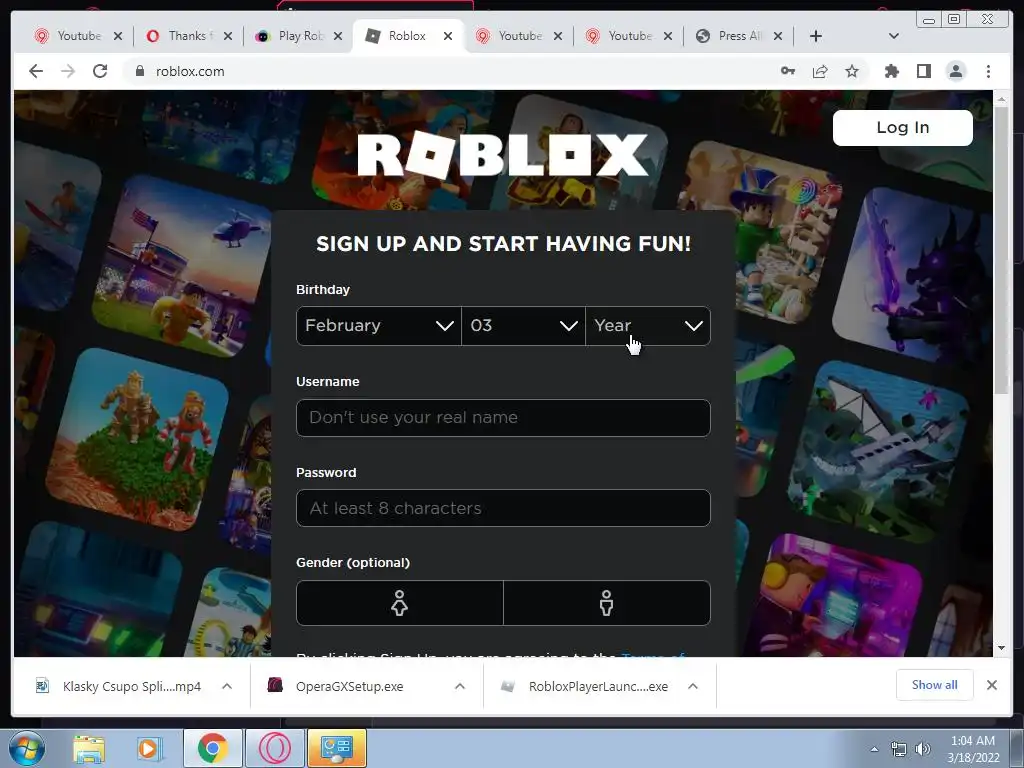1024x768 pixels.
Task: Open the February month dropdown
Action: click(x=379, y=325)
